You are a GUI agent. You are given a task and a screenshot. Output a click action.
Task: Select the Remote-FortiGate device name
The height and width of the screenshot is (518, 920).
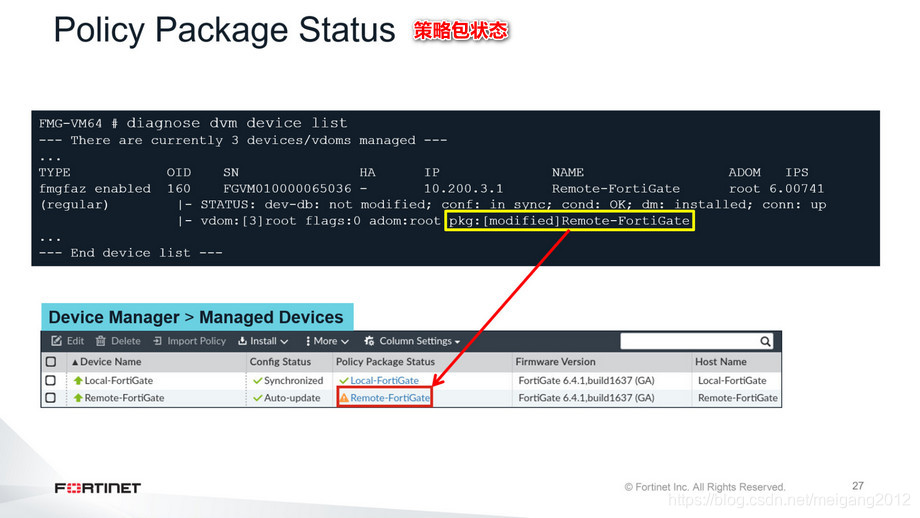(124, 398)
